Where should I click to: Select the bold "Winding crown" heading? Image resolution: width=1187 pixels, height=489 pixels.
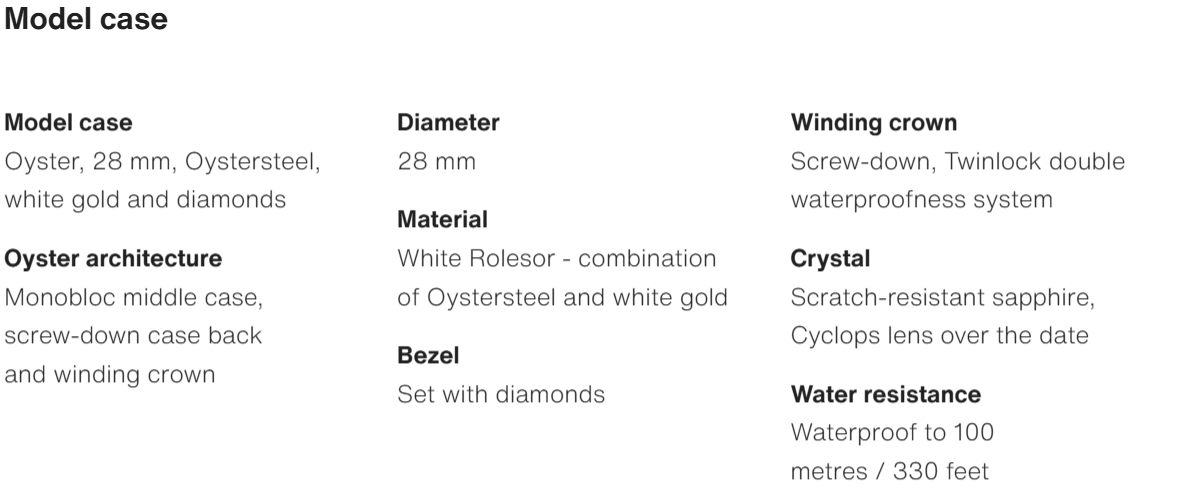tap(874, 123)
